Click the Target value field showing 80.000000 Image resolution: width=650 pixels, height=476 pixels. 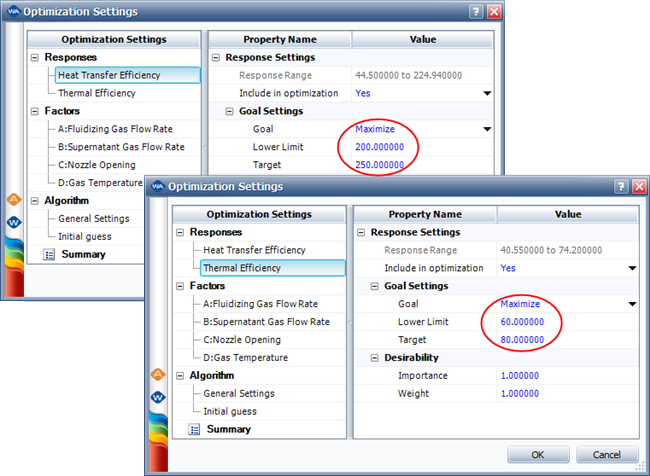tap(522, 340)
